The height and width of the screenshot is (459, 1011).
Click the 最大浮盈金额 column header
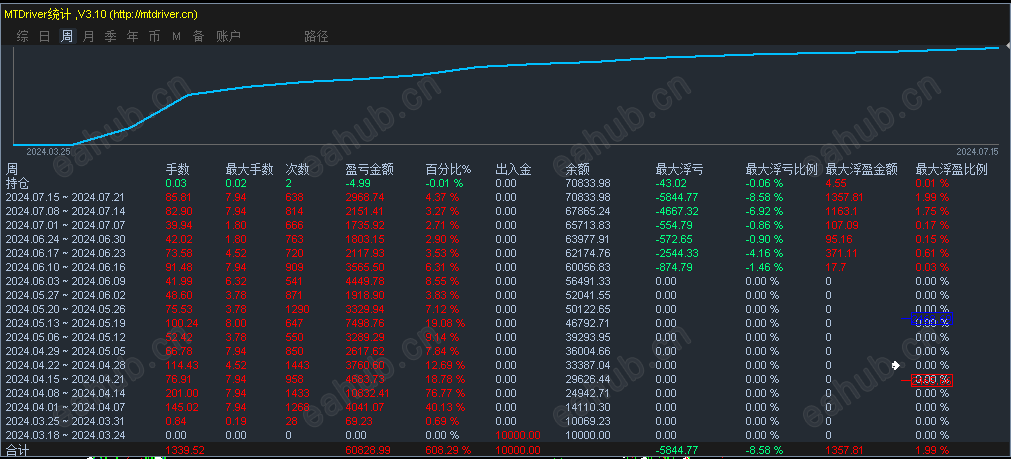point(861,170)
